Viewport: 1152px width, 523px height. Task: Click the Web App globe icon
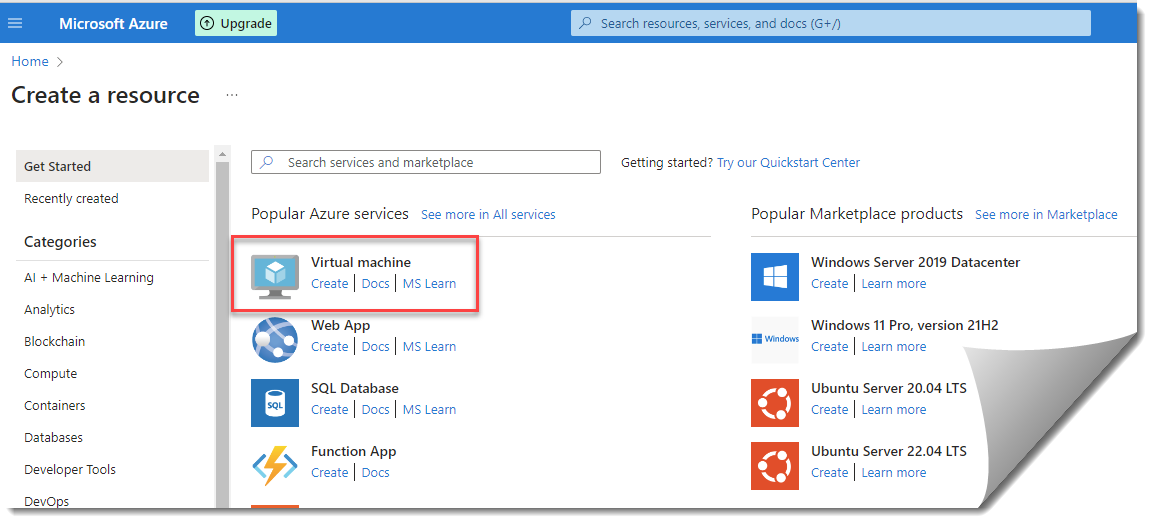click(x=275, y=339)
